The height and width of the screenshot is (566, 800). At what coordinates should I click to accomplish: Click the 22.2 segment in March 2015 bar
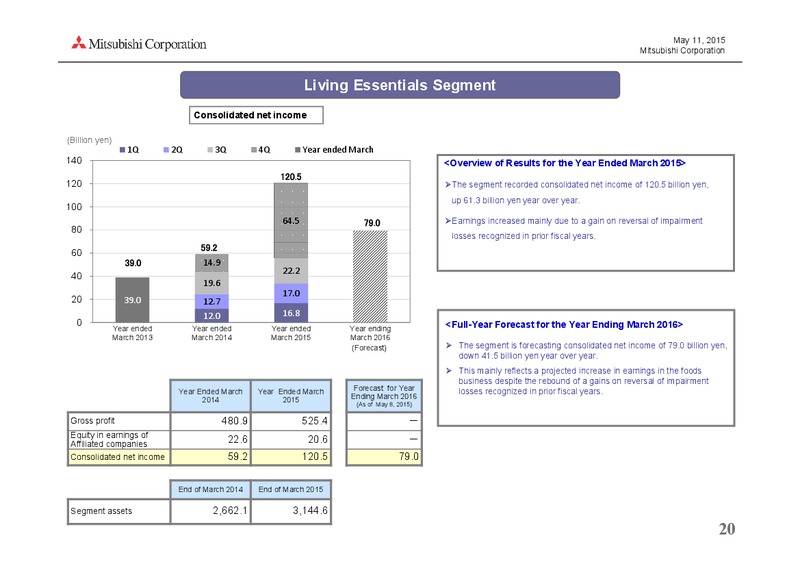(291, 271)
